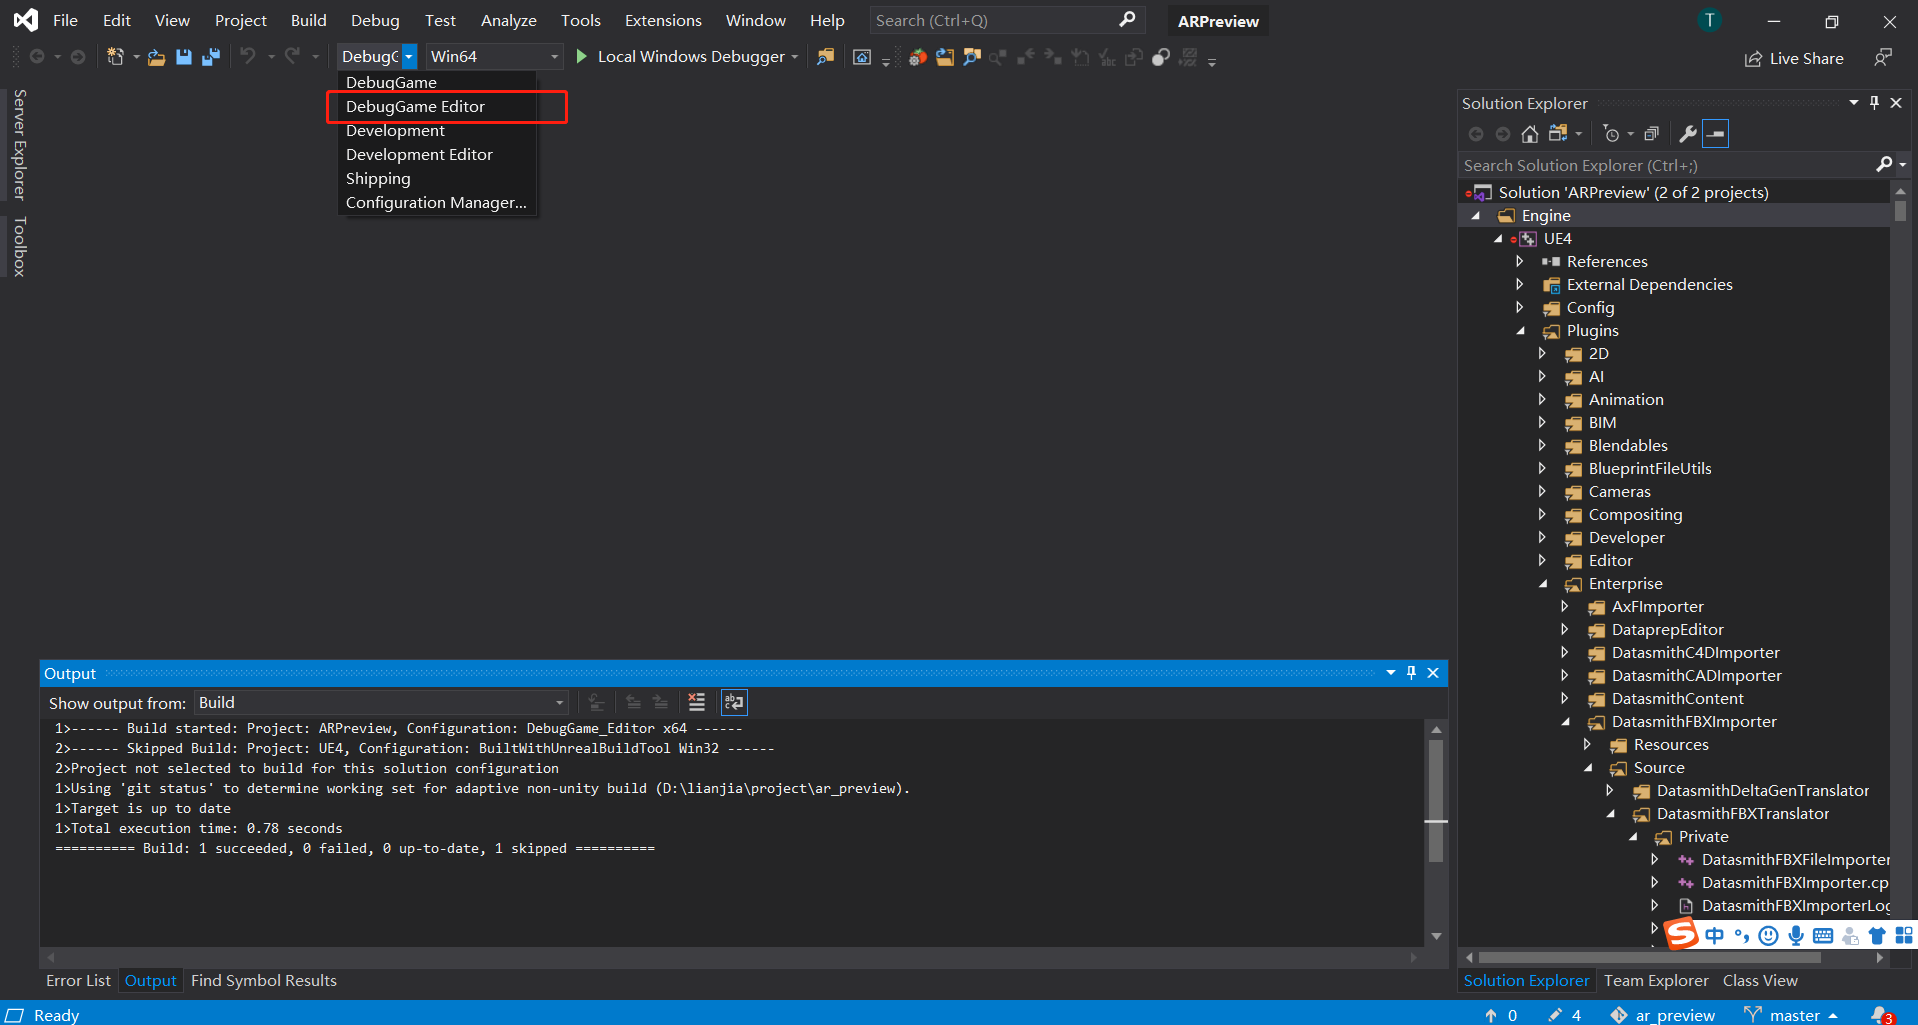The image size is (1918, 1025).
Task: Open Configuration Manager... entry
Action: point(436,202)
